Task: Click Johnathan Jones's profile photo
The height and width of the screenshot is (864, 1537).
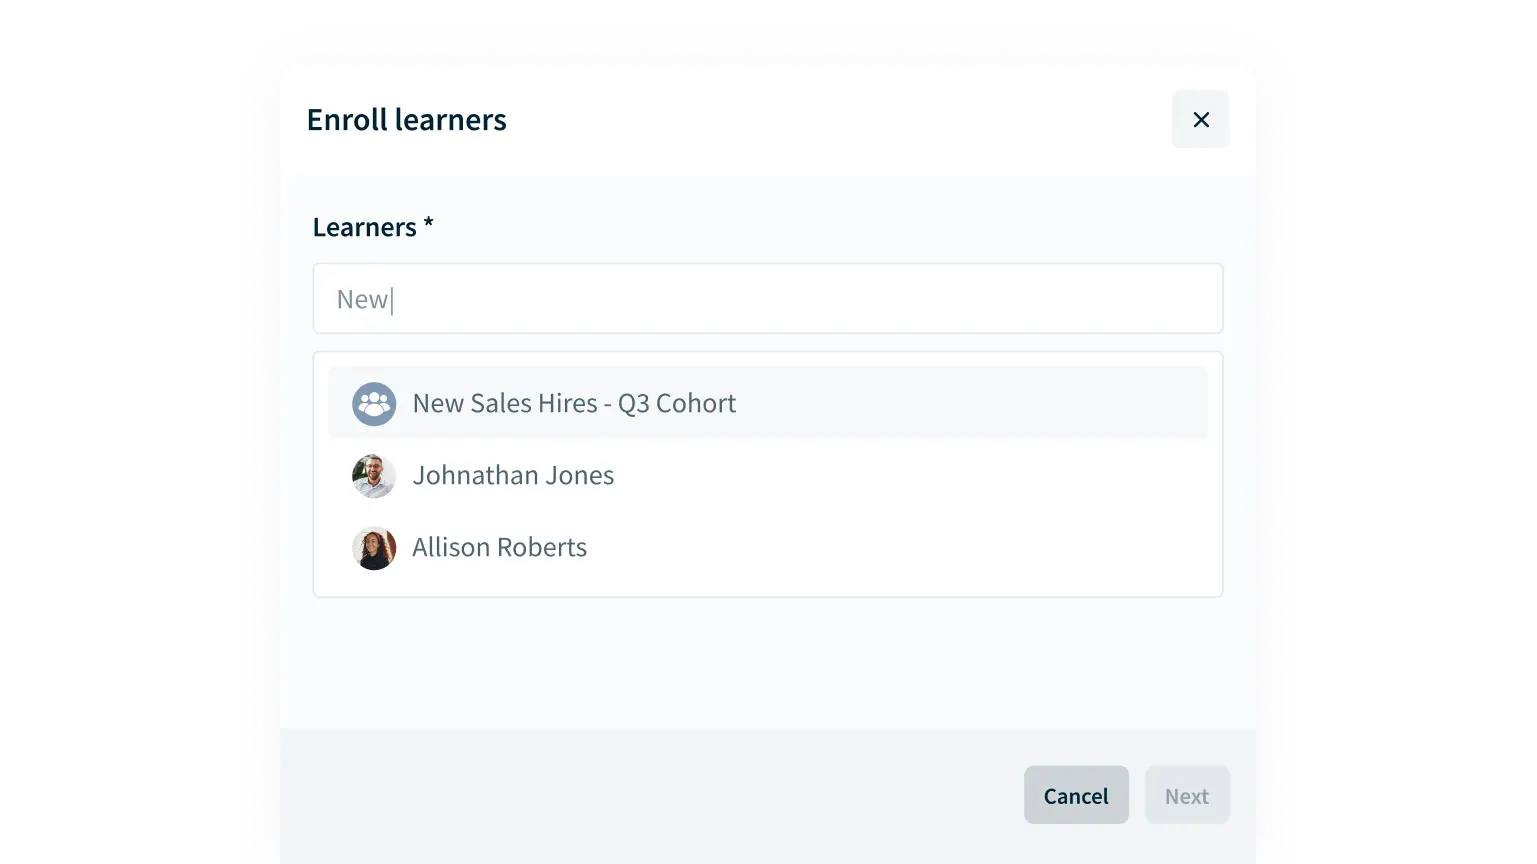Action: pos(374,476)
